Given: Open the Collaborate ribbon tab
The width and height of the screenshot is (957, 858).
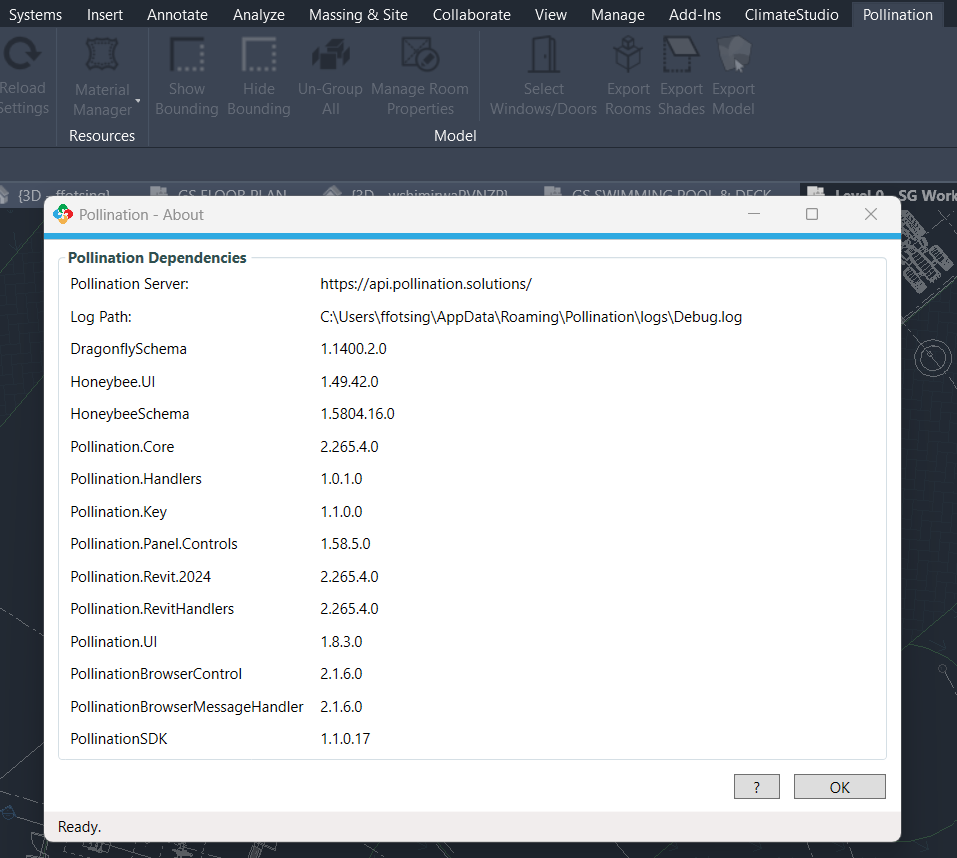Looking at the screenshot, I should (x=472, y=15).
